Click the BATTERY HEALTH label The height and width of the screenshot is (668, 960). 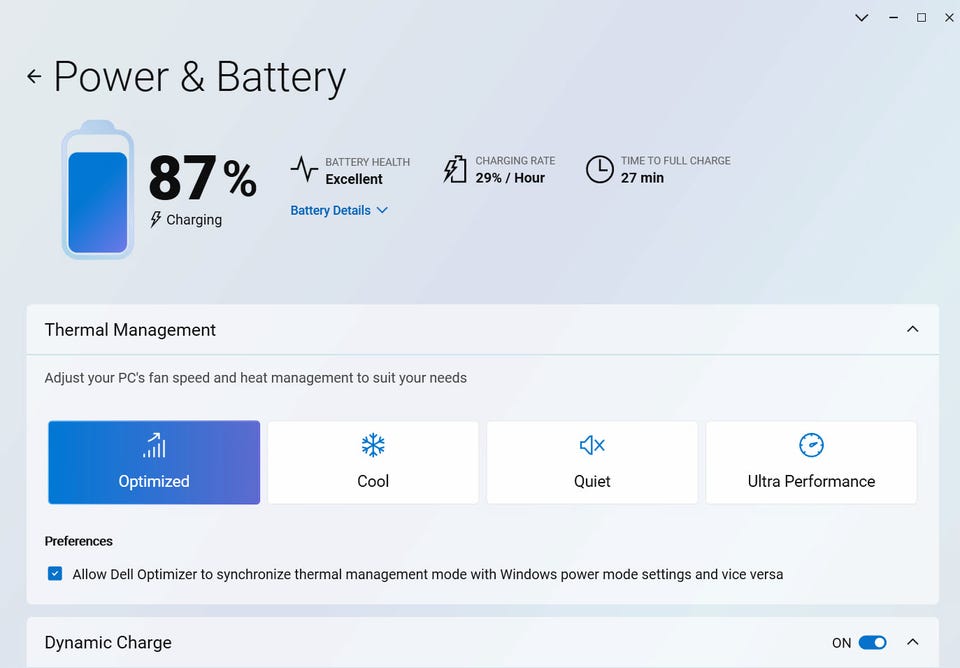(x=367, y=162)
